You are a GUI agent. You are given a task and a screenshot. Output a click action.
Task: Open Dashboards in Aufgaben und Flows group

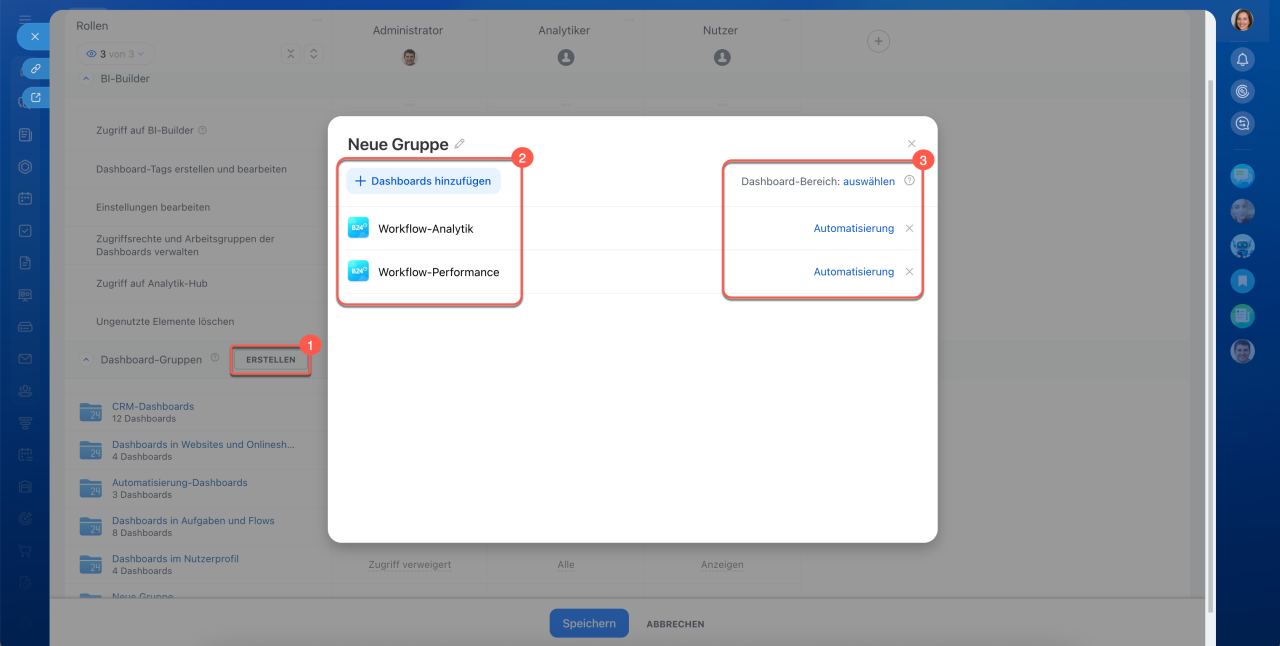point(193,521)
